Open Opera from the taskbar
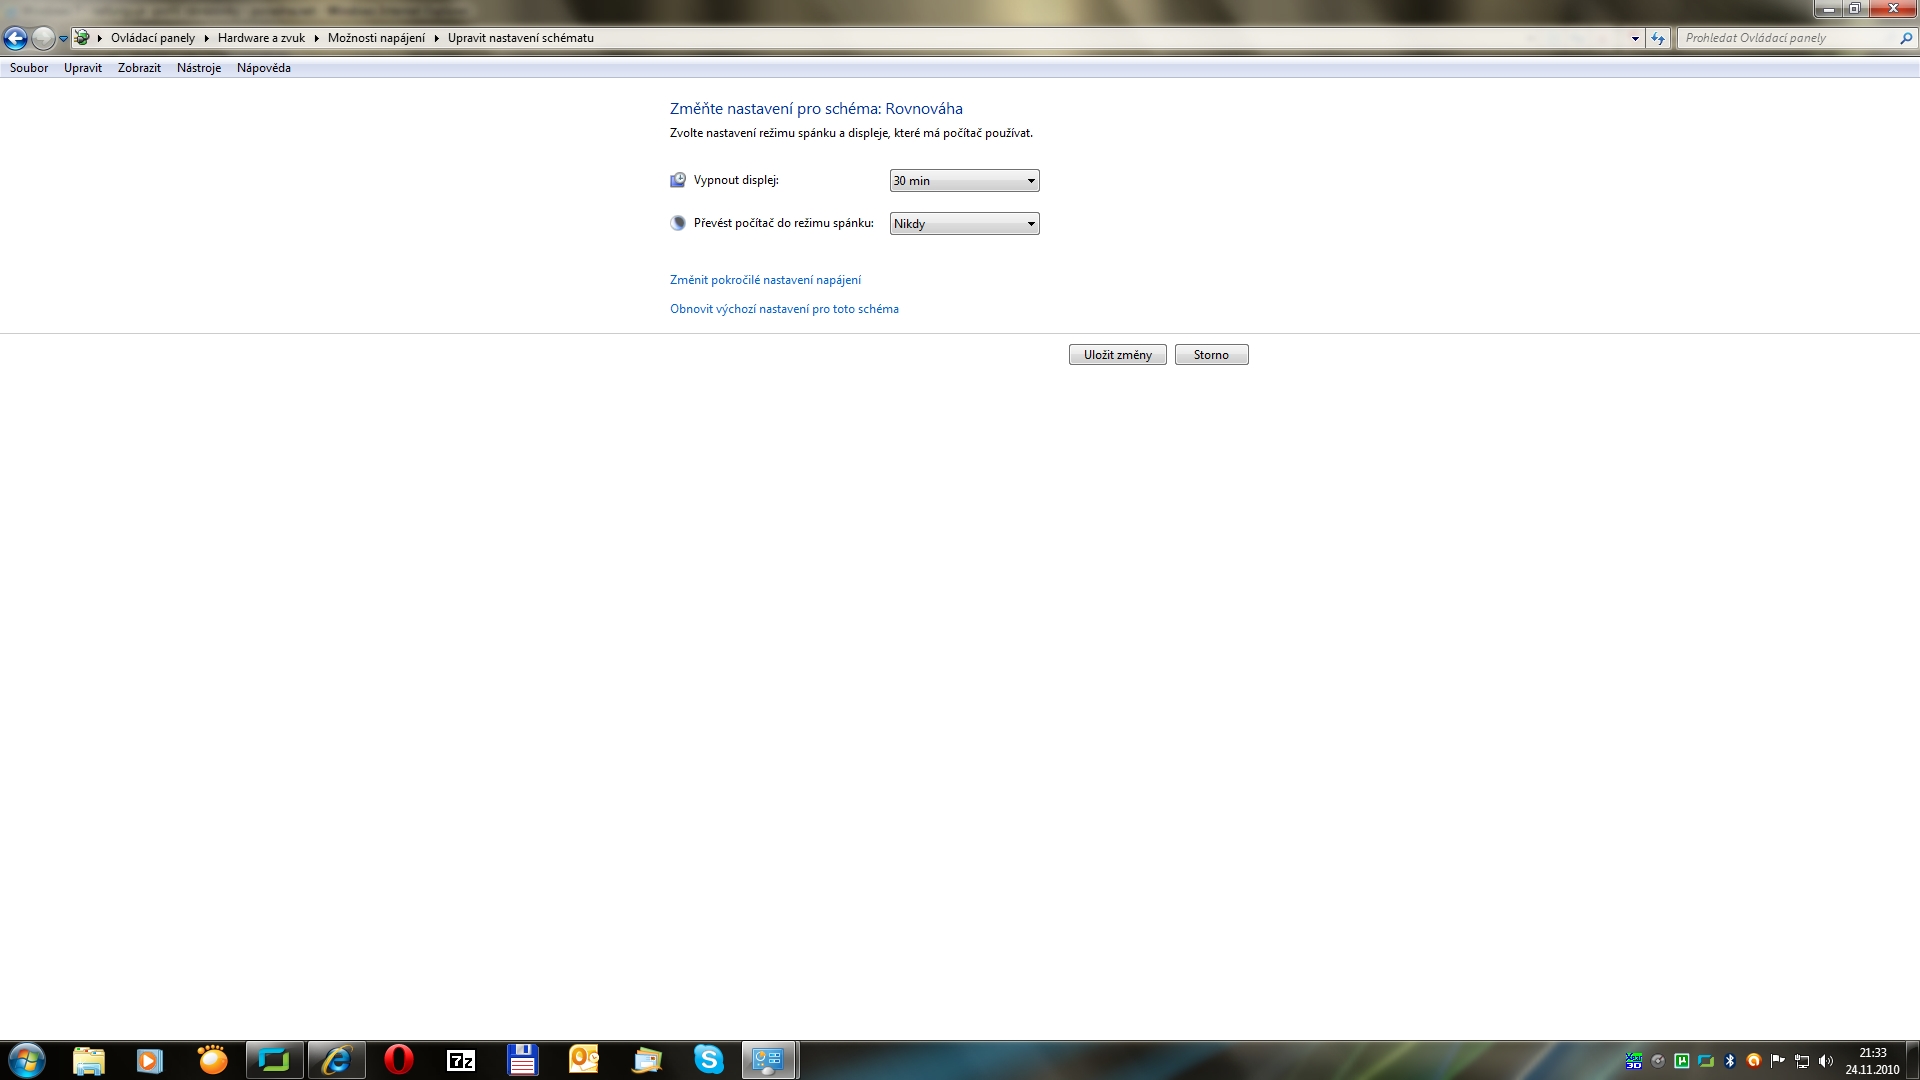The image size is (1920, 1080). point(398,1060)
